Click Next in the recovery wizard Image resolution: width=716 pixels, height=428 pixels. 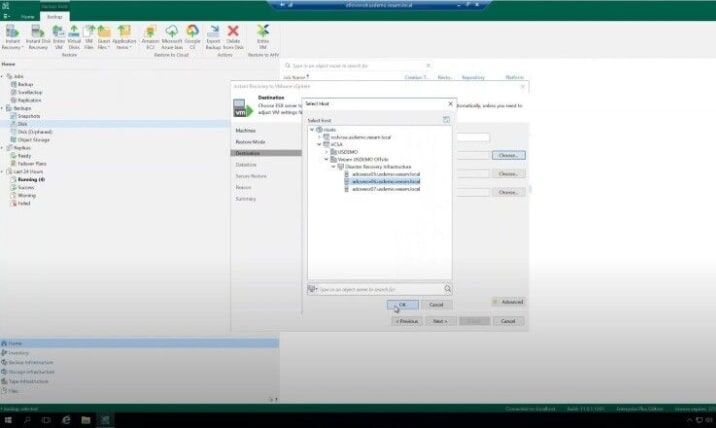point(440,321)
